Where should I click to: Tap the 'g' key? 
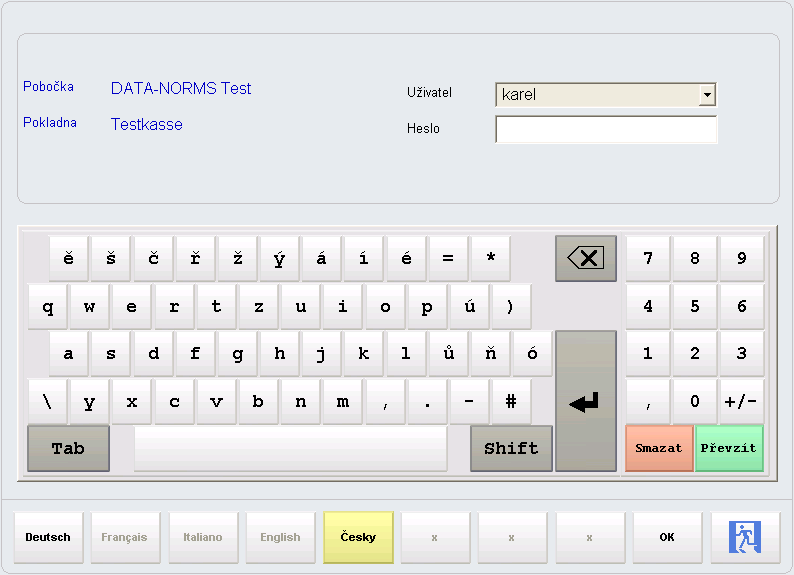pyautogui.click(x=237, y=354)
